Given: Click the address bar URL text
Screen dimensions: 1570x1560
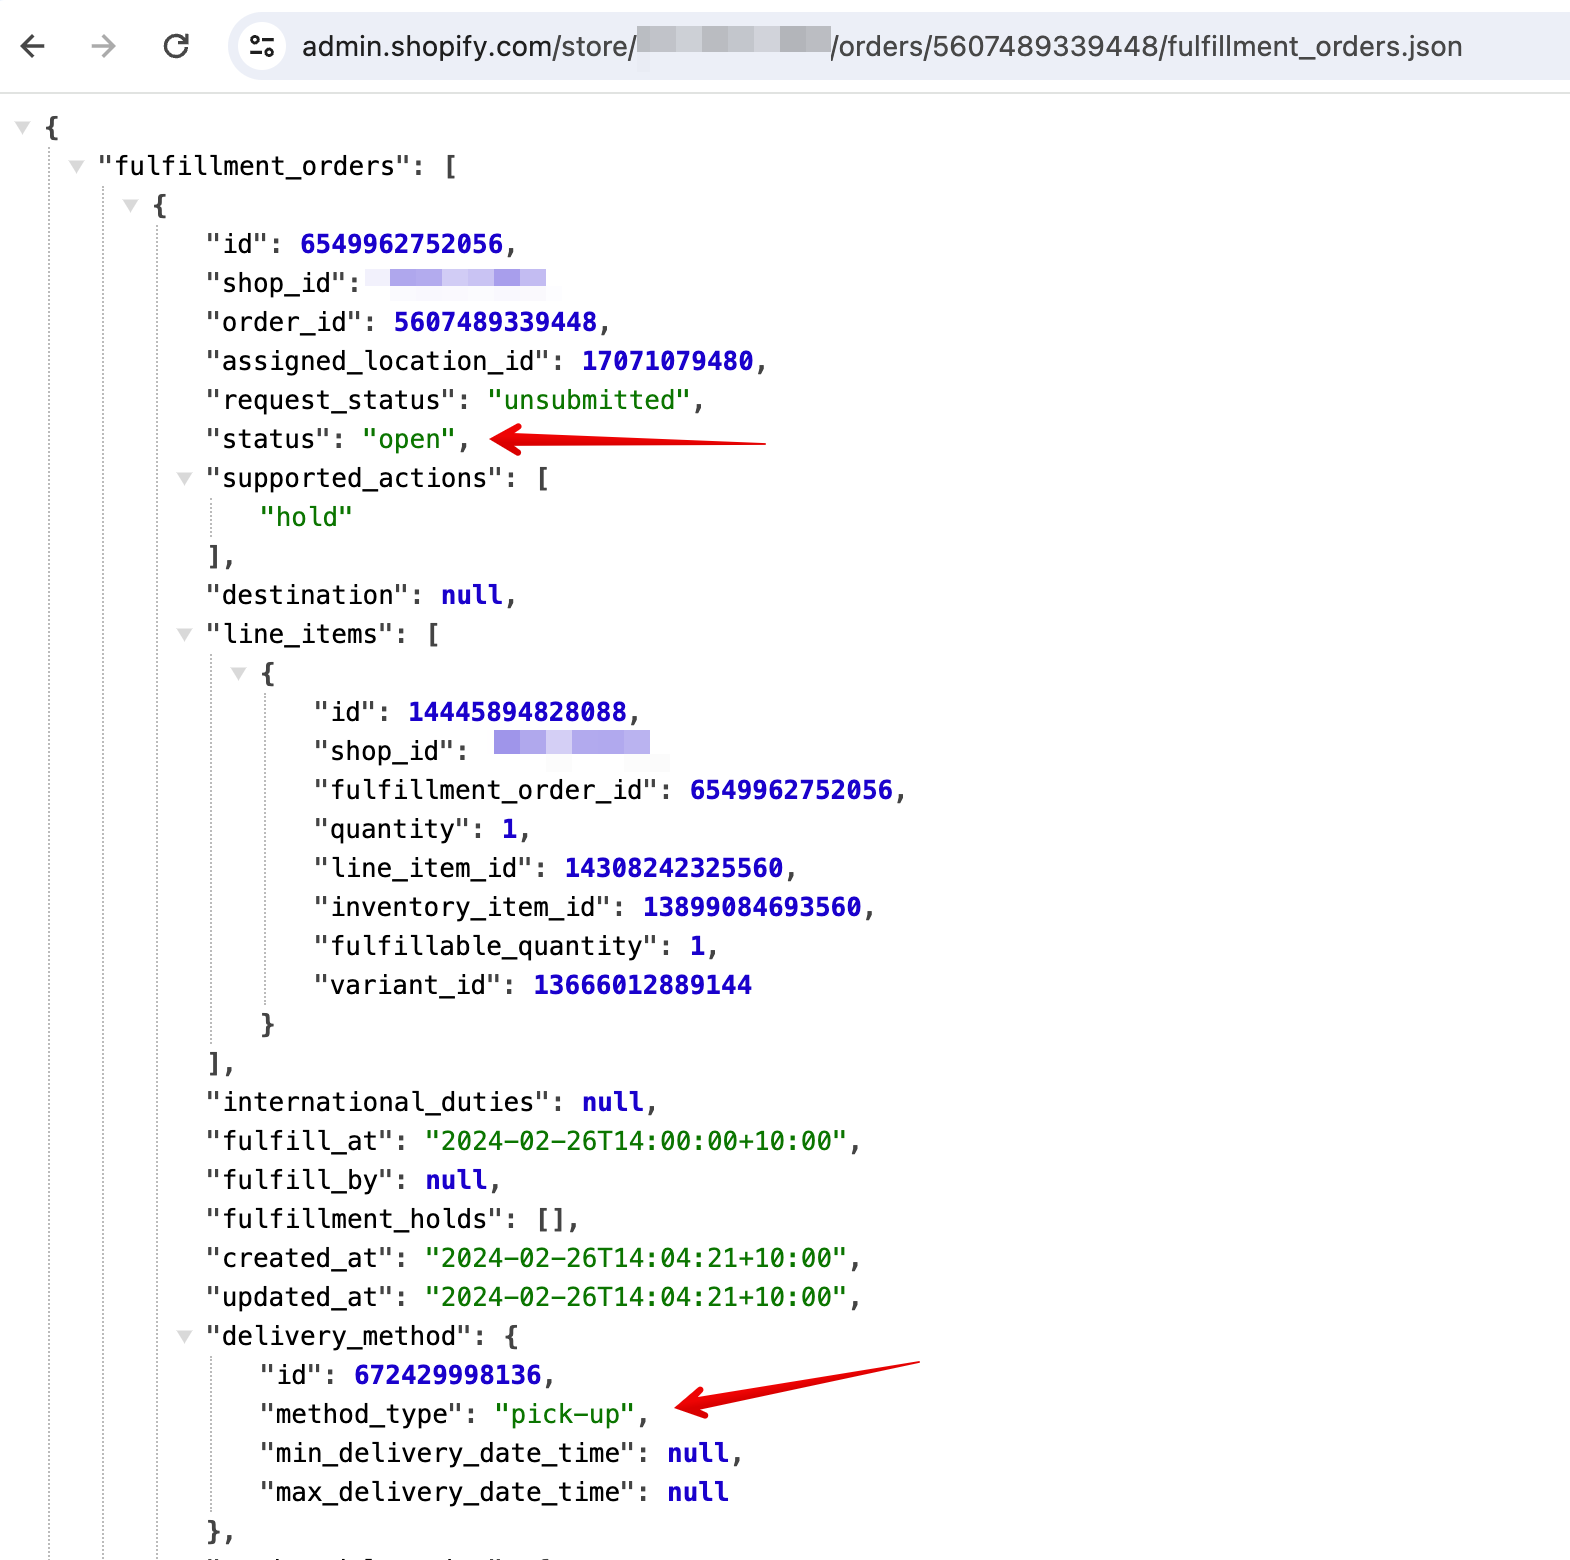Looking at the screenshot, I should point(880,46).
